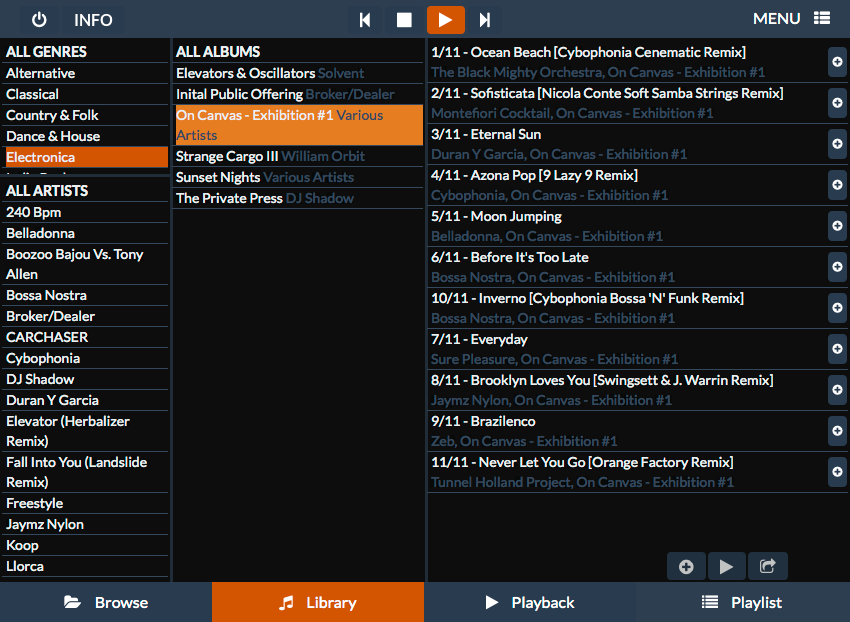Add Eternal Sun track to playlist
850x622 pixels.
[838, 144]
